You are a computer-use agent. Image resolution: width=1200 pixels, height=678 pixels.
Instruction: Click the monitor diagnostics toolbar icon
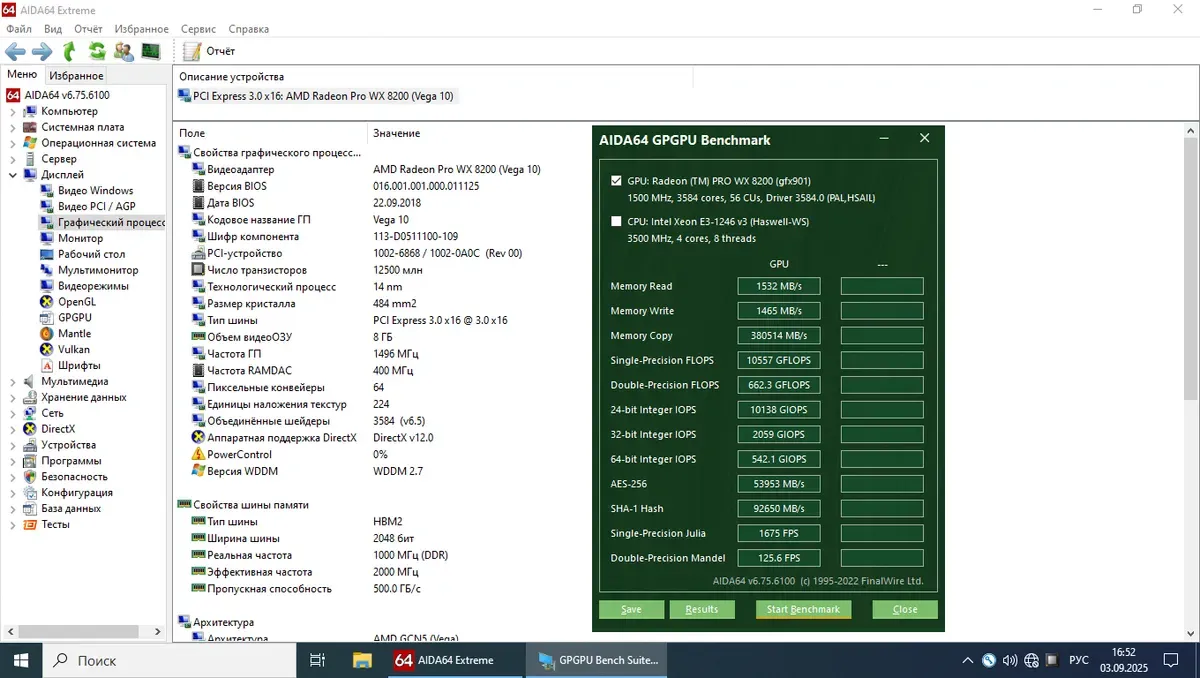tap(151, 51)
